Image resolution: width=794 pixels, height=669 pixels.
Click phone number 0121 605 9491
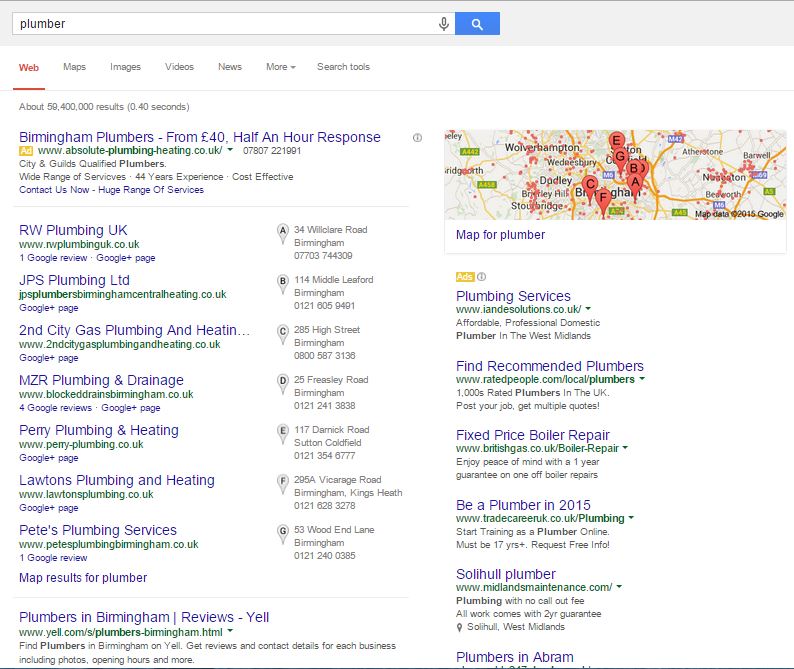click(x=325, y=306)
